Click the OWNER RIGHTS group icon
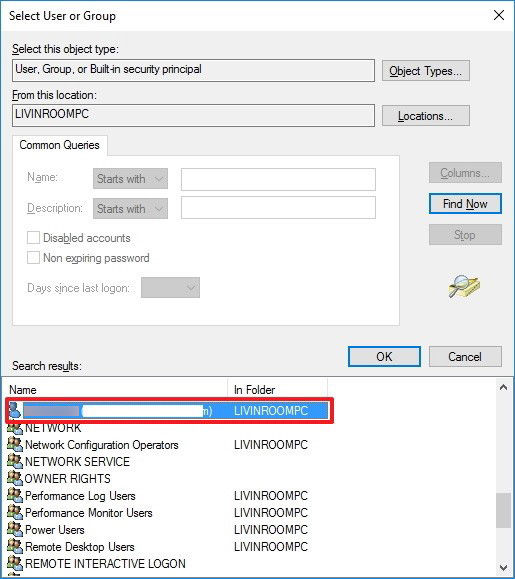 15,478
